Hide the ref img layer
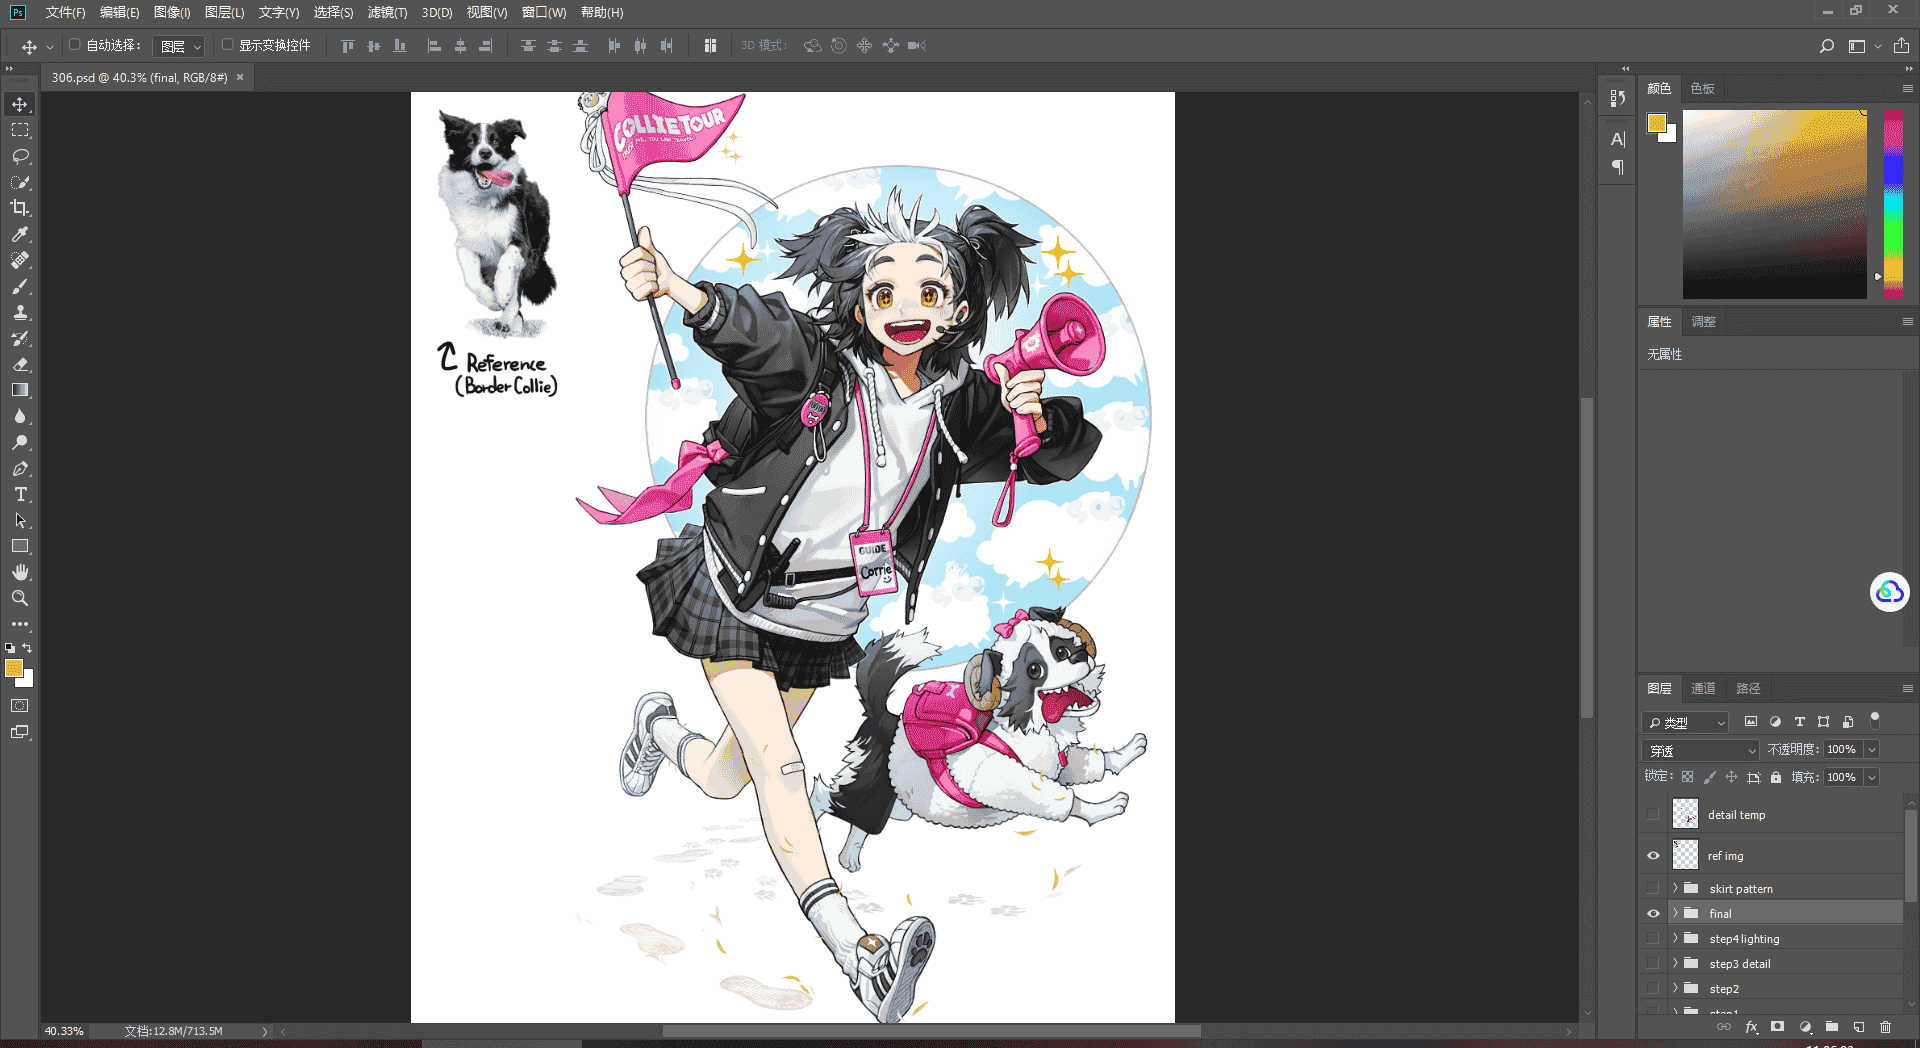 pyautogui.click(x=1653, y=856)
